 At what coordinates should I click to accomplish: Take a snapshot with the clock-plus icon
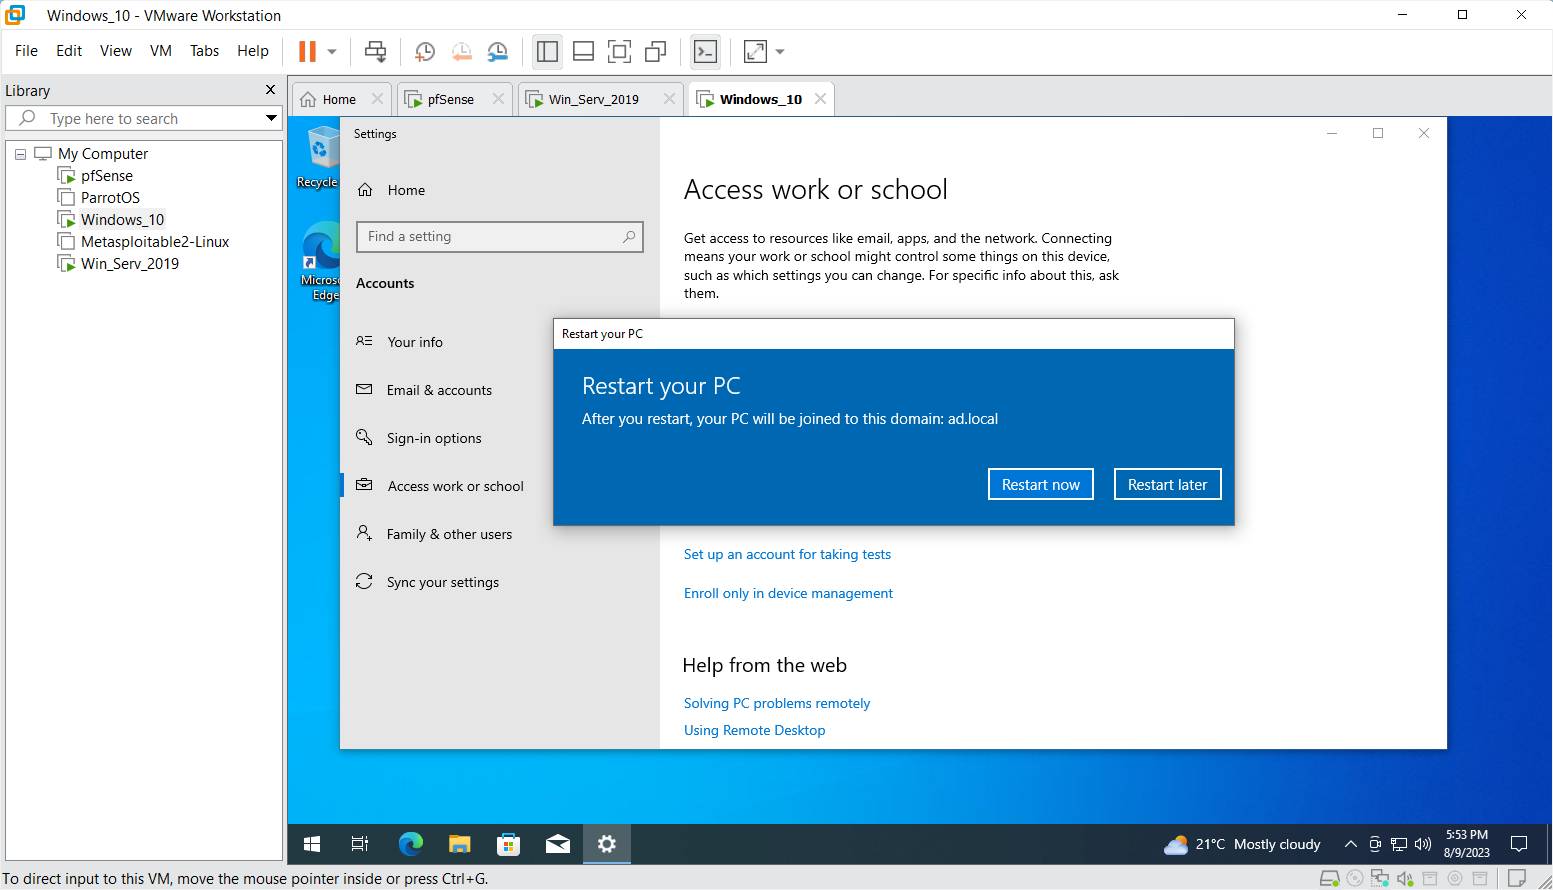point(425,52)
